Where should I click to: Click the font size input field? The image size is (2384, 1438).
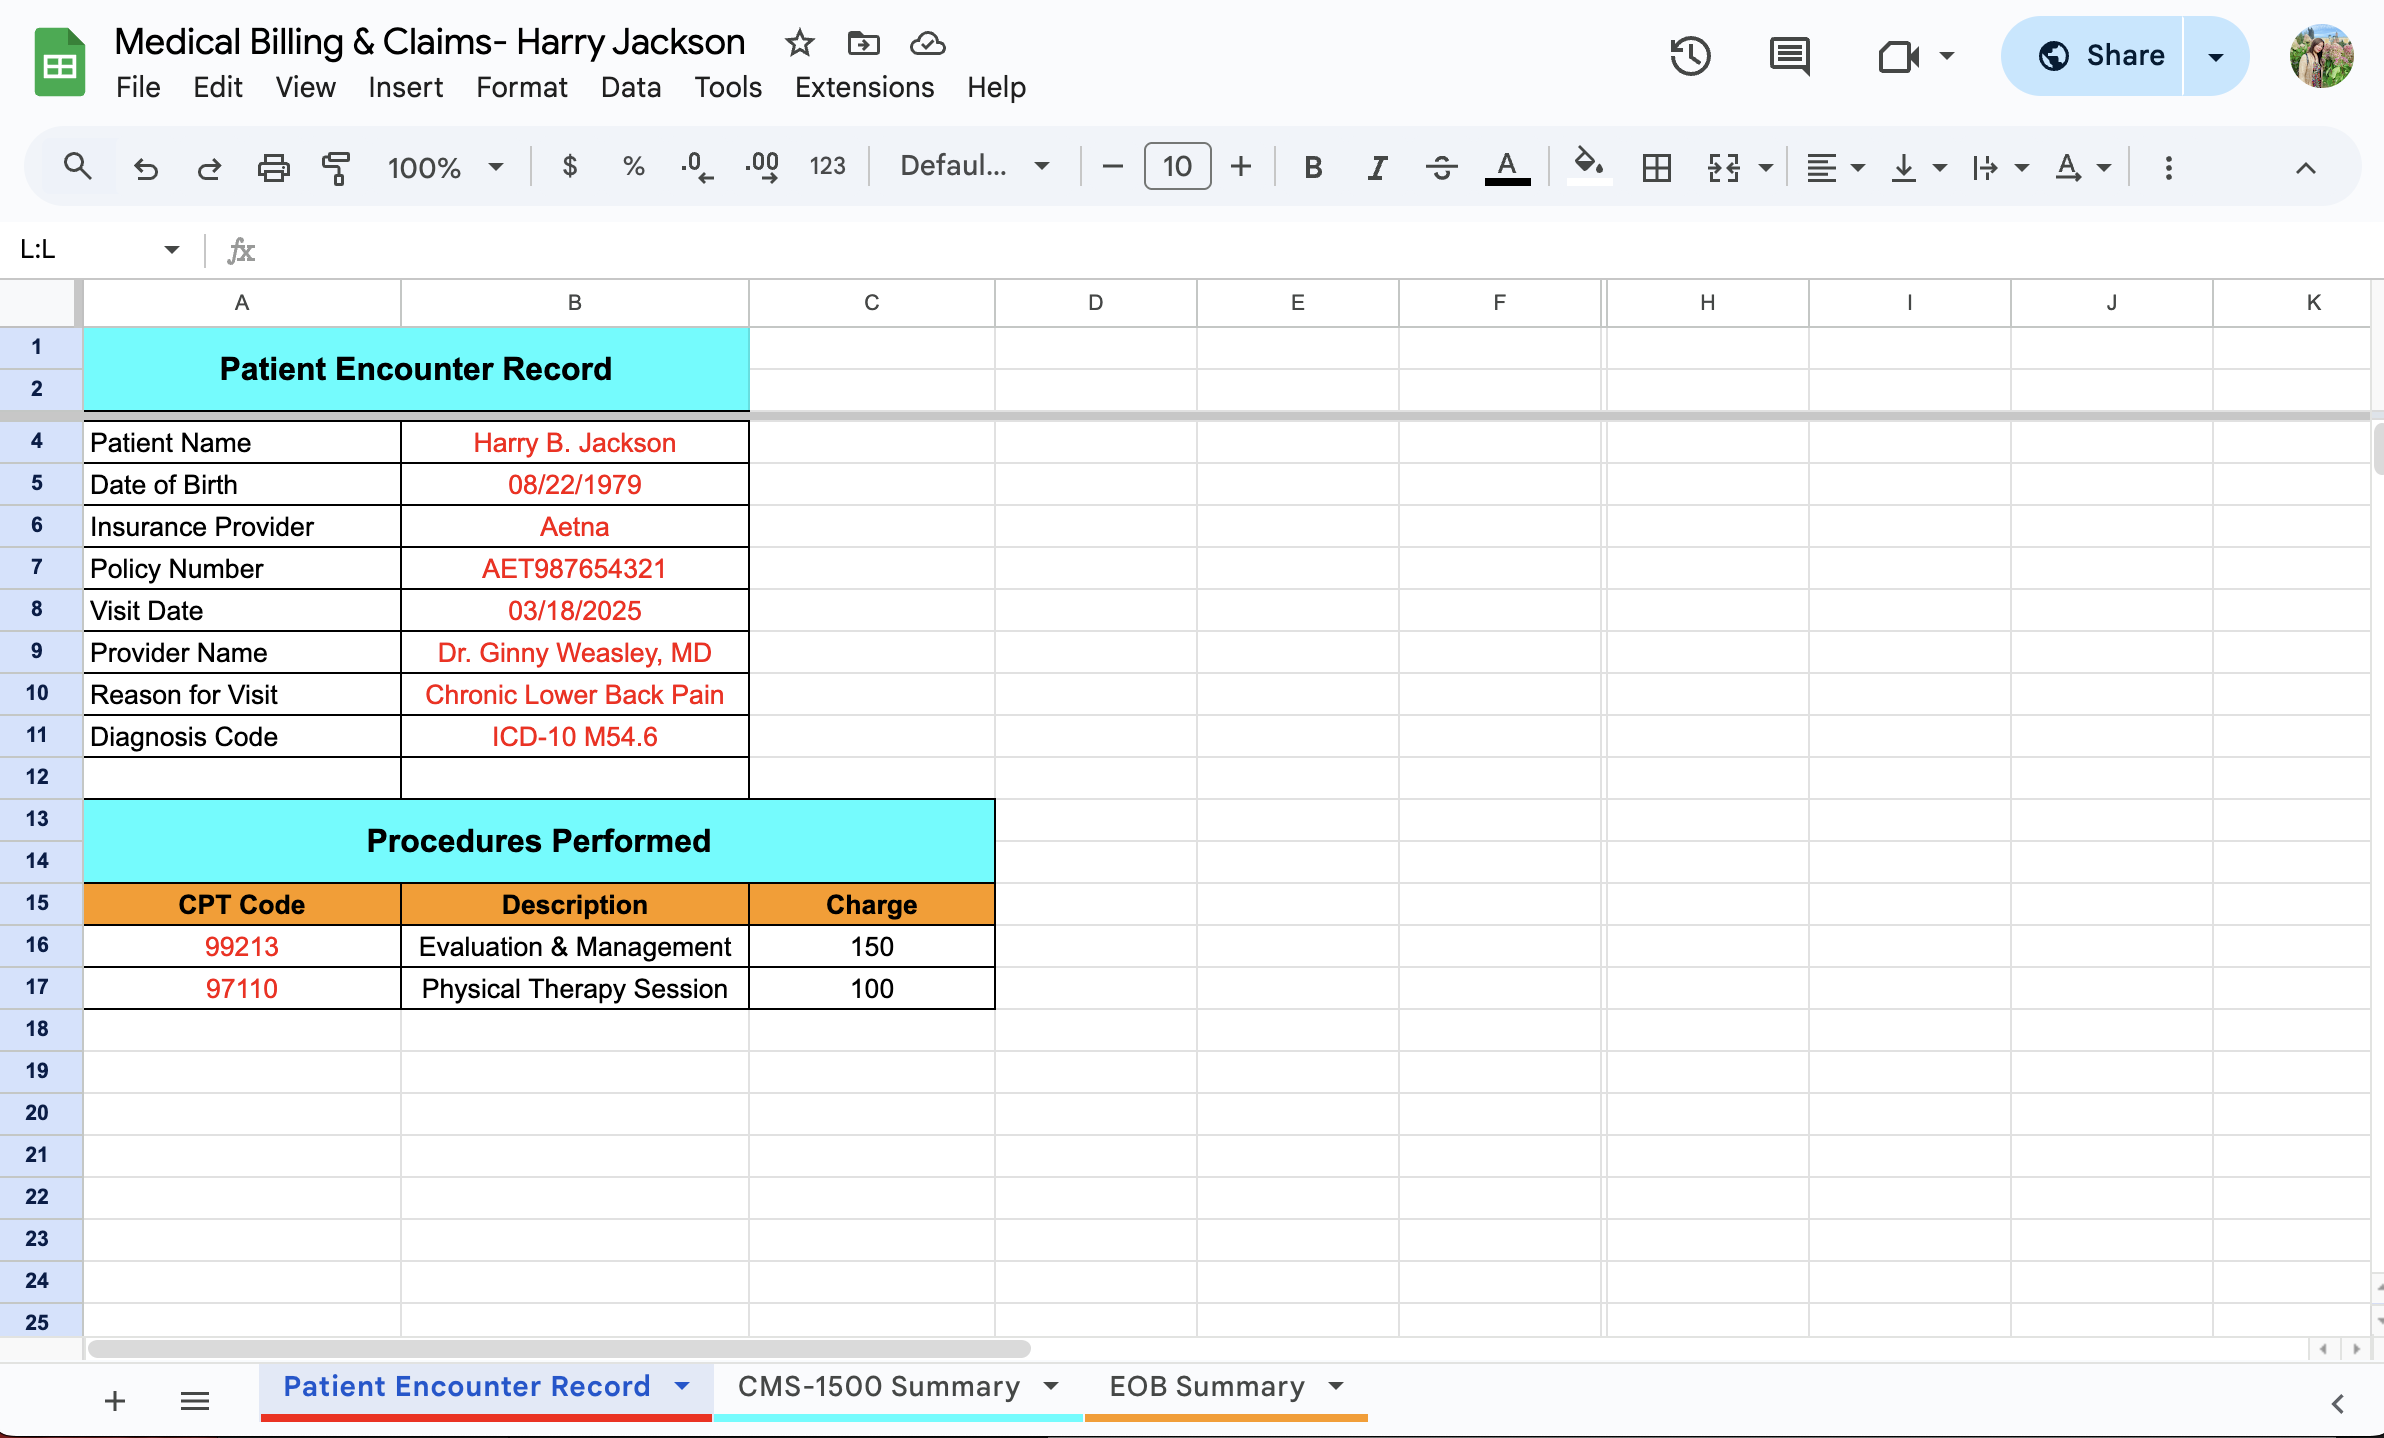point(1177,166)
